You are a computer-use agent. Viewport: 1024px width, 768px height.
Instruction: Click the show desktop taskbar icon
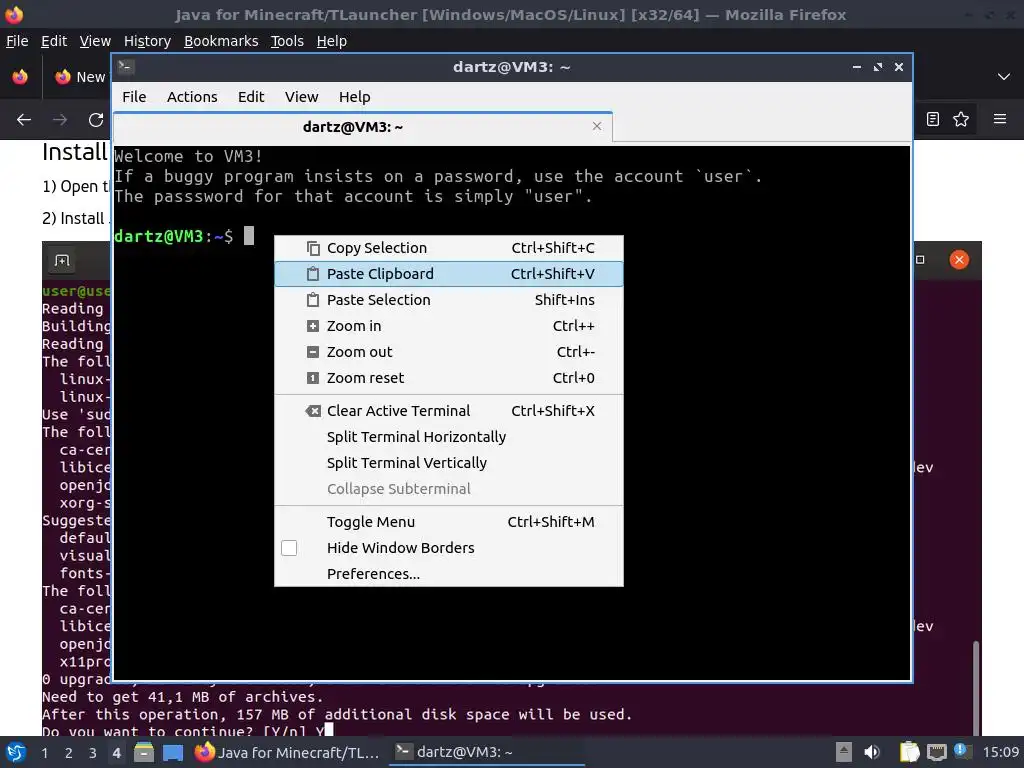pyautogui.click(x=173, y=752)
